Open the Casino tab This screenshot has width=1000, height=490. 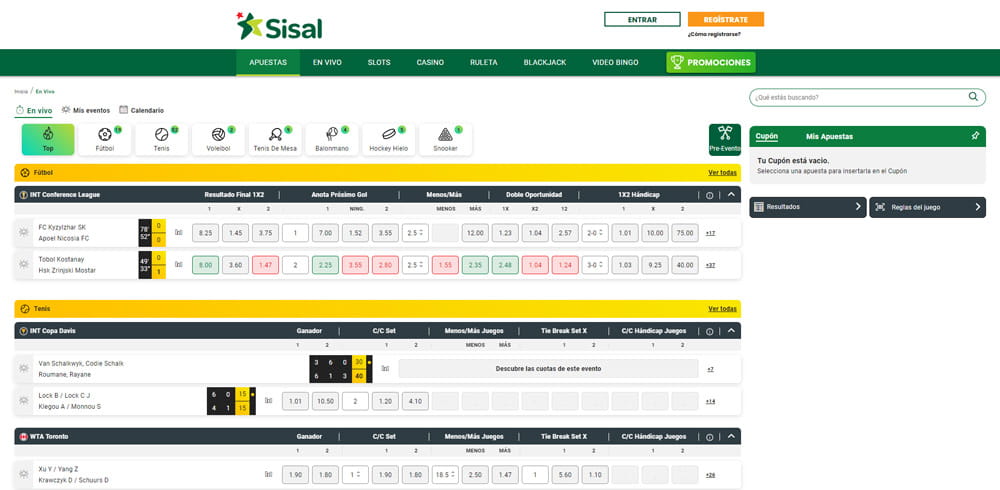point(430,63)
